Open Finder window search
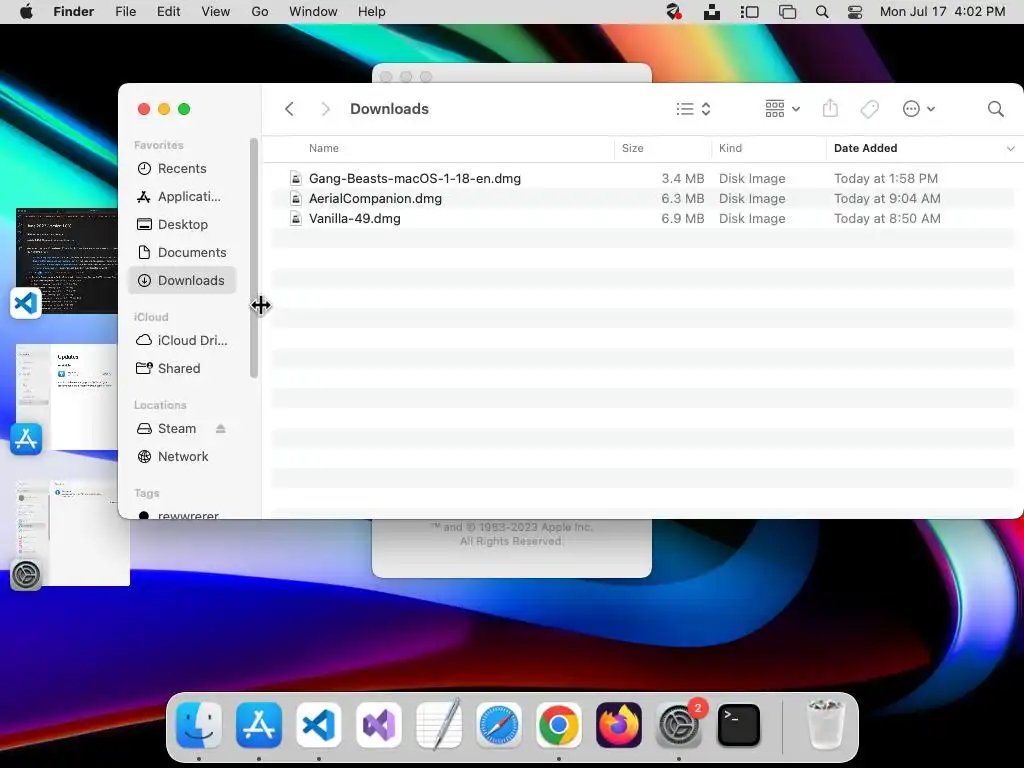Viewport: 1024px width, 768px height. pyautogui.click(x=995, y=109)
